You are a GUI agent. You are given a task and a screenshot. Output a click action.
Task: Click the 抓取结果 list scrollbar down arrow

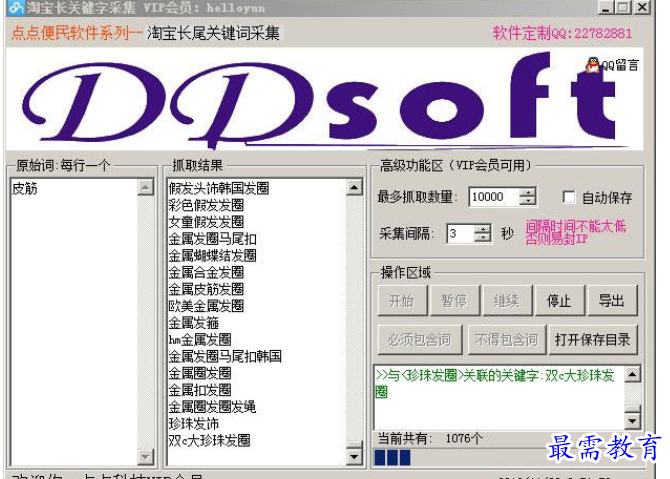pyautogui.click(x=354, y=457)
